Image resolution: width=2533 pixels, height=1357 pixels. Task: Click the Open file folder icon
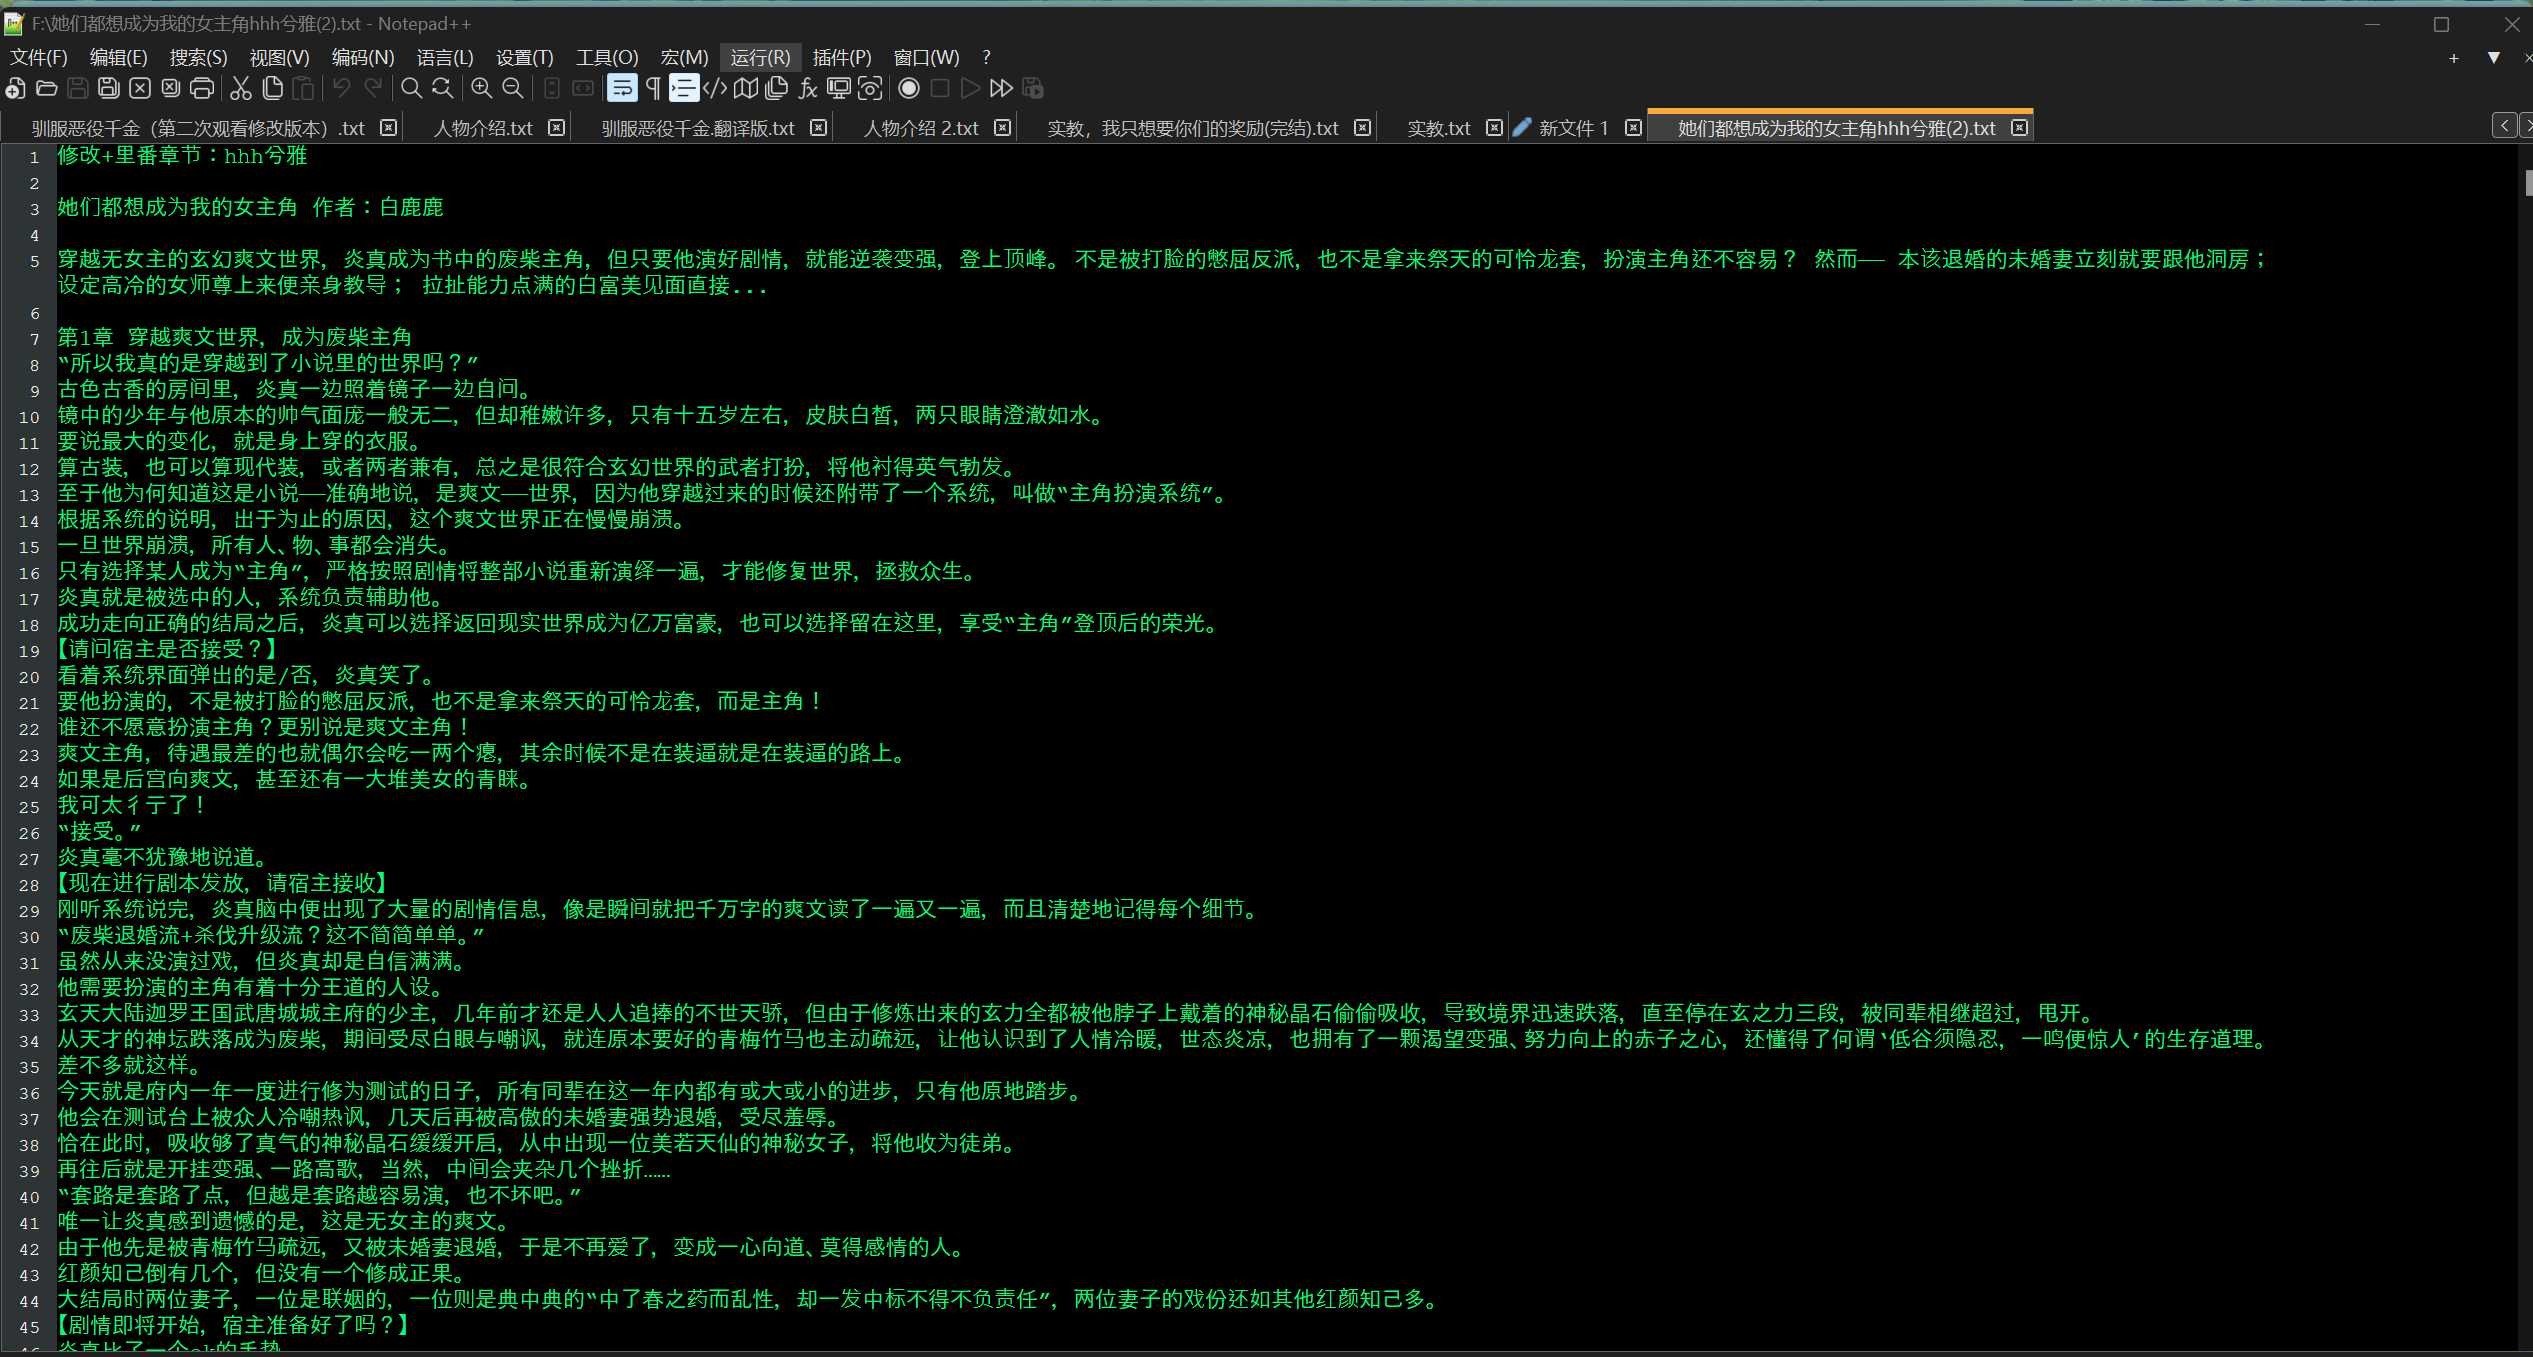[x=46, y=89]
